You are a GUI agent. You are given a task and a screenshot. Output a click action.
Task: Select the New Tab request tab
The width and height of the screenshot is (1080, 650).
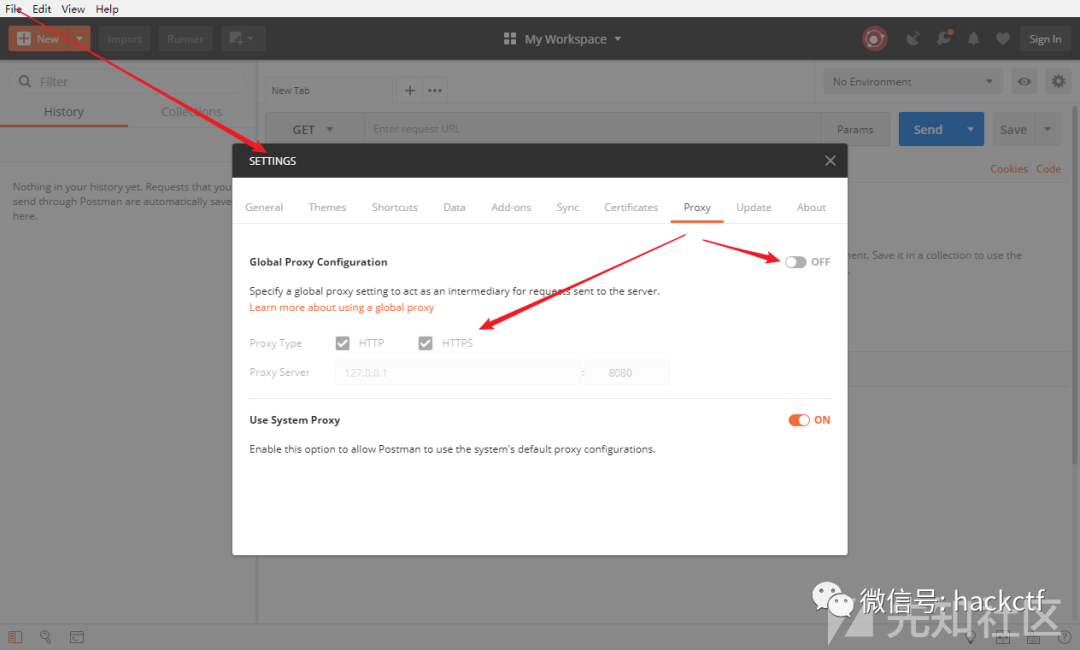coord(329,90)
